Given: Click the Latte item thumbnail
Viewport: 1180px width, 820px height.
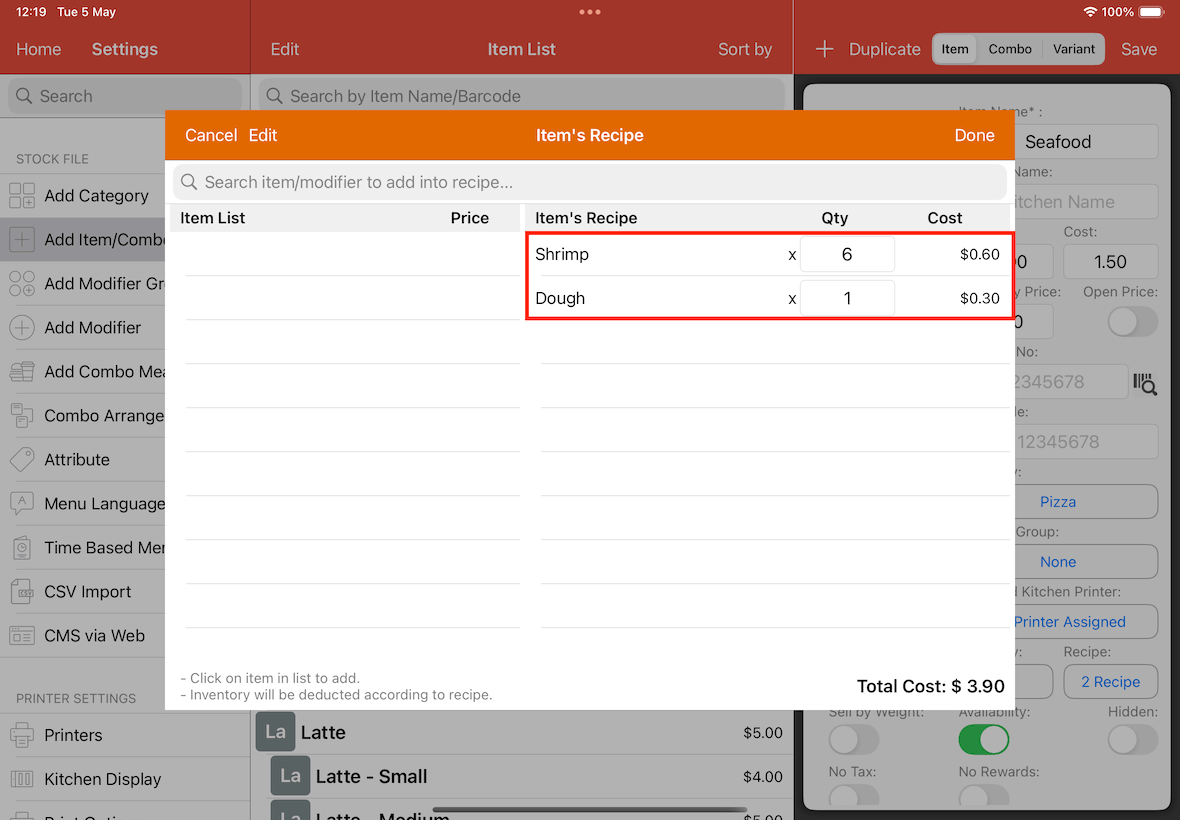Looking at the screenshot, I should (x=275, y=732).
